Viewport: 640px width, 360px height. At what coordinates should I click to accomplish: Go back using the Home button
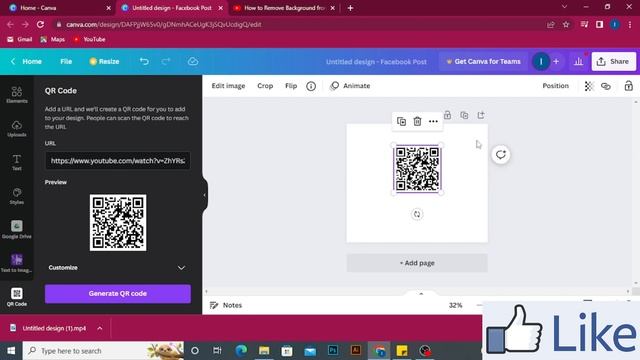27,61
